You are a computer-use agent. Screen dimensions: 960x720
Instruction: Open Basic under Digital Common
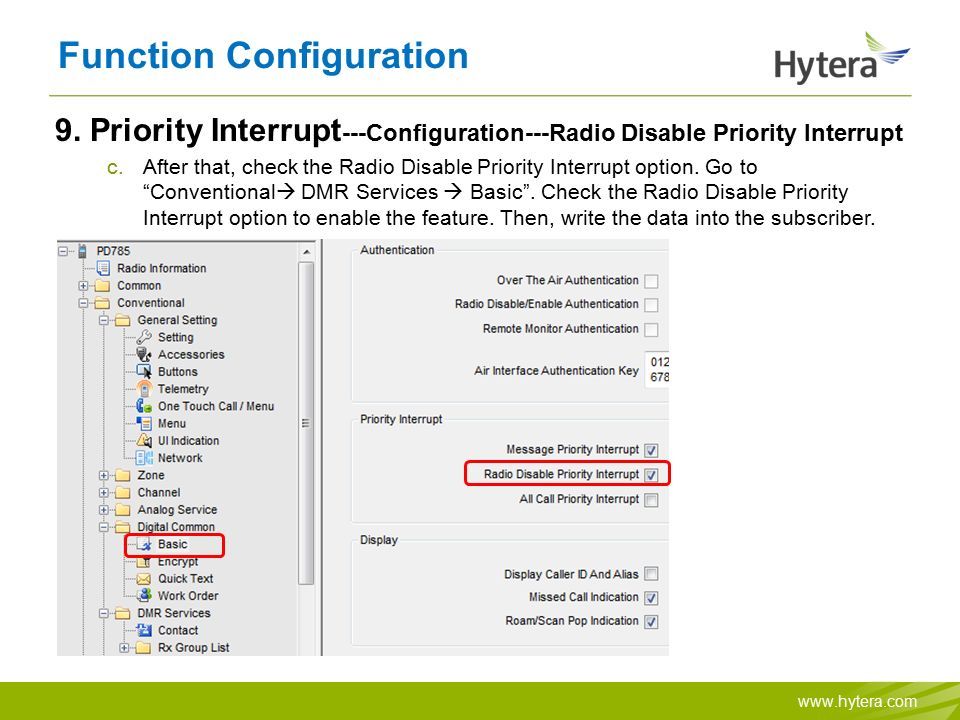[173, 544]
